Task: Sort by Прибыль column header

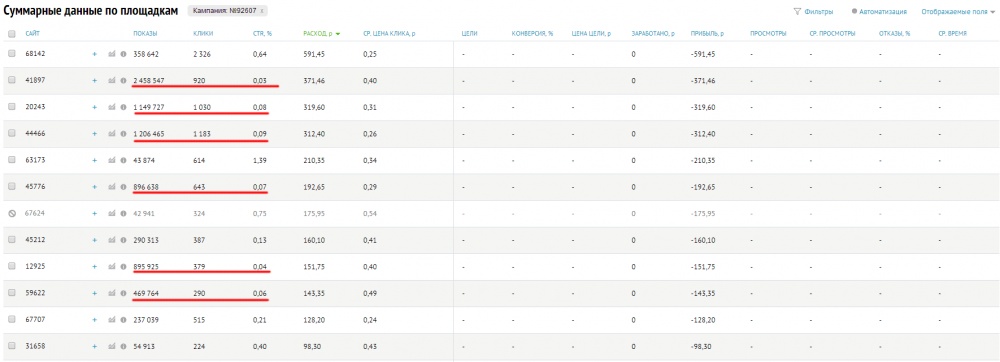Action: click(707, 34)
